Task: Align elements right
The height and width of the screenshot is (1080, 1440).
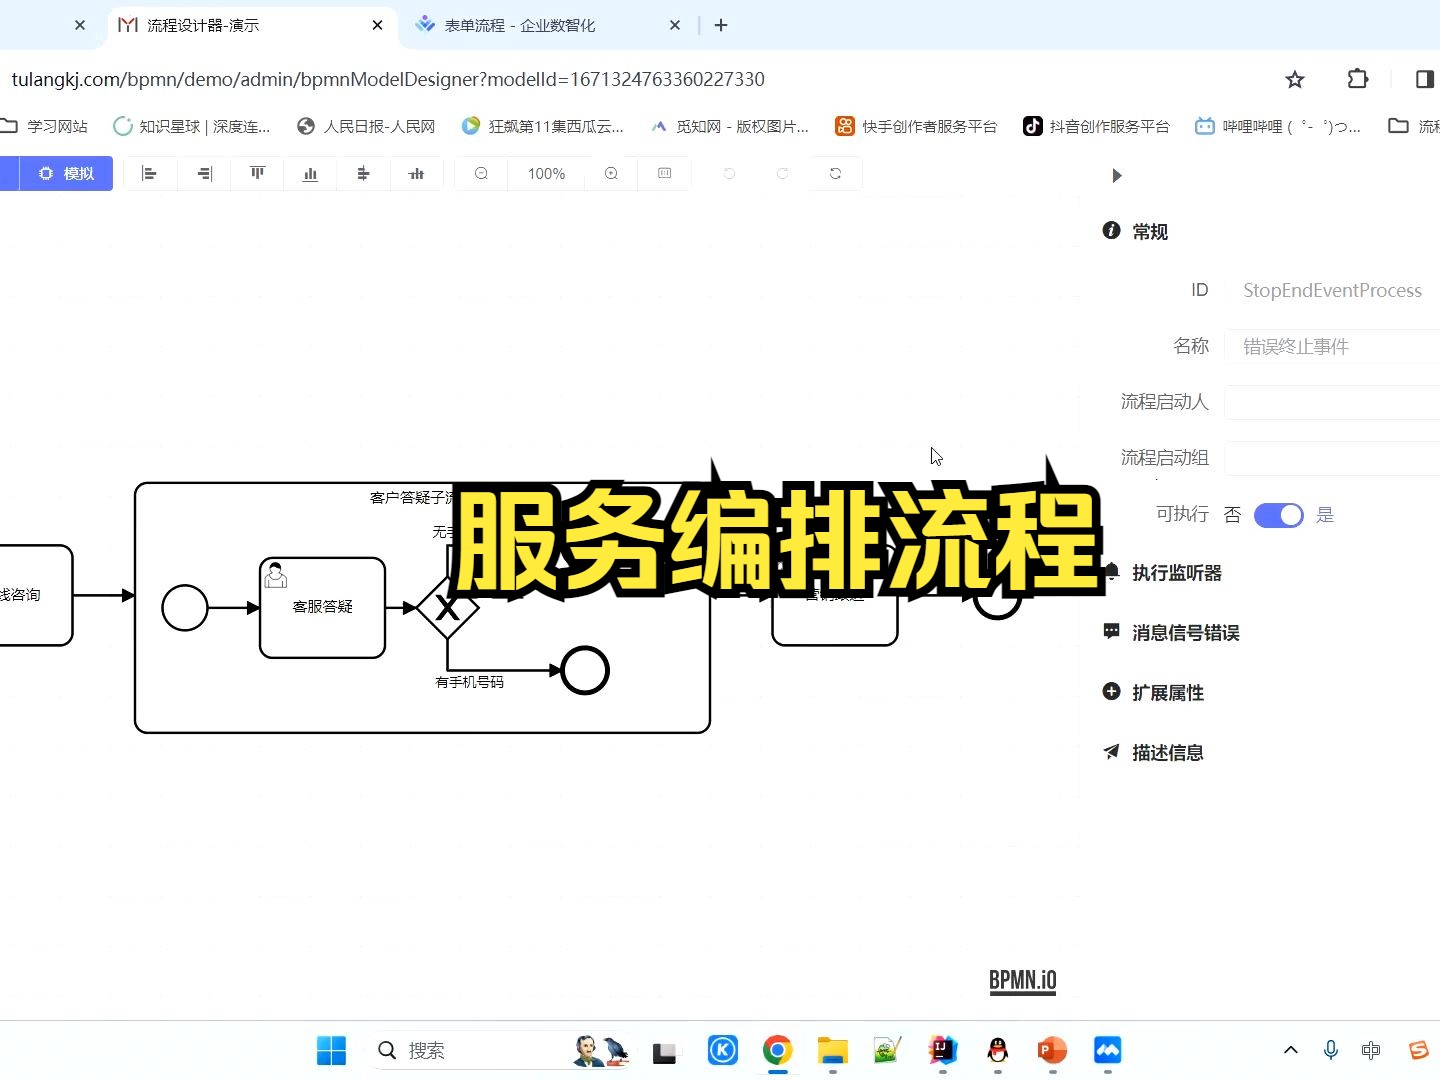Action: tap(204, 174)
